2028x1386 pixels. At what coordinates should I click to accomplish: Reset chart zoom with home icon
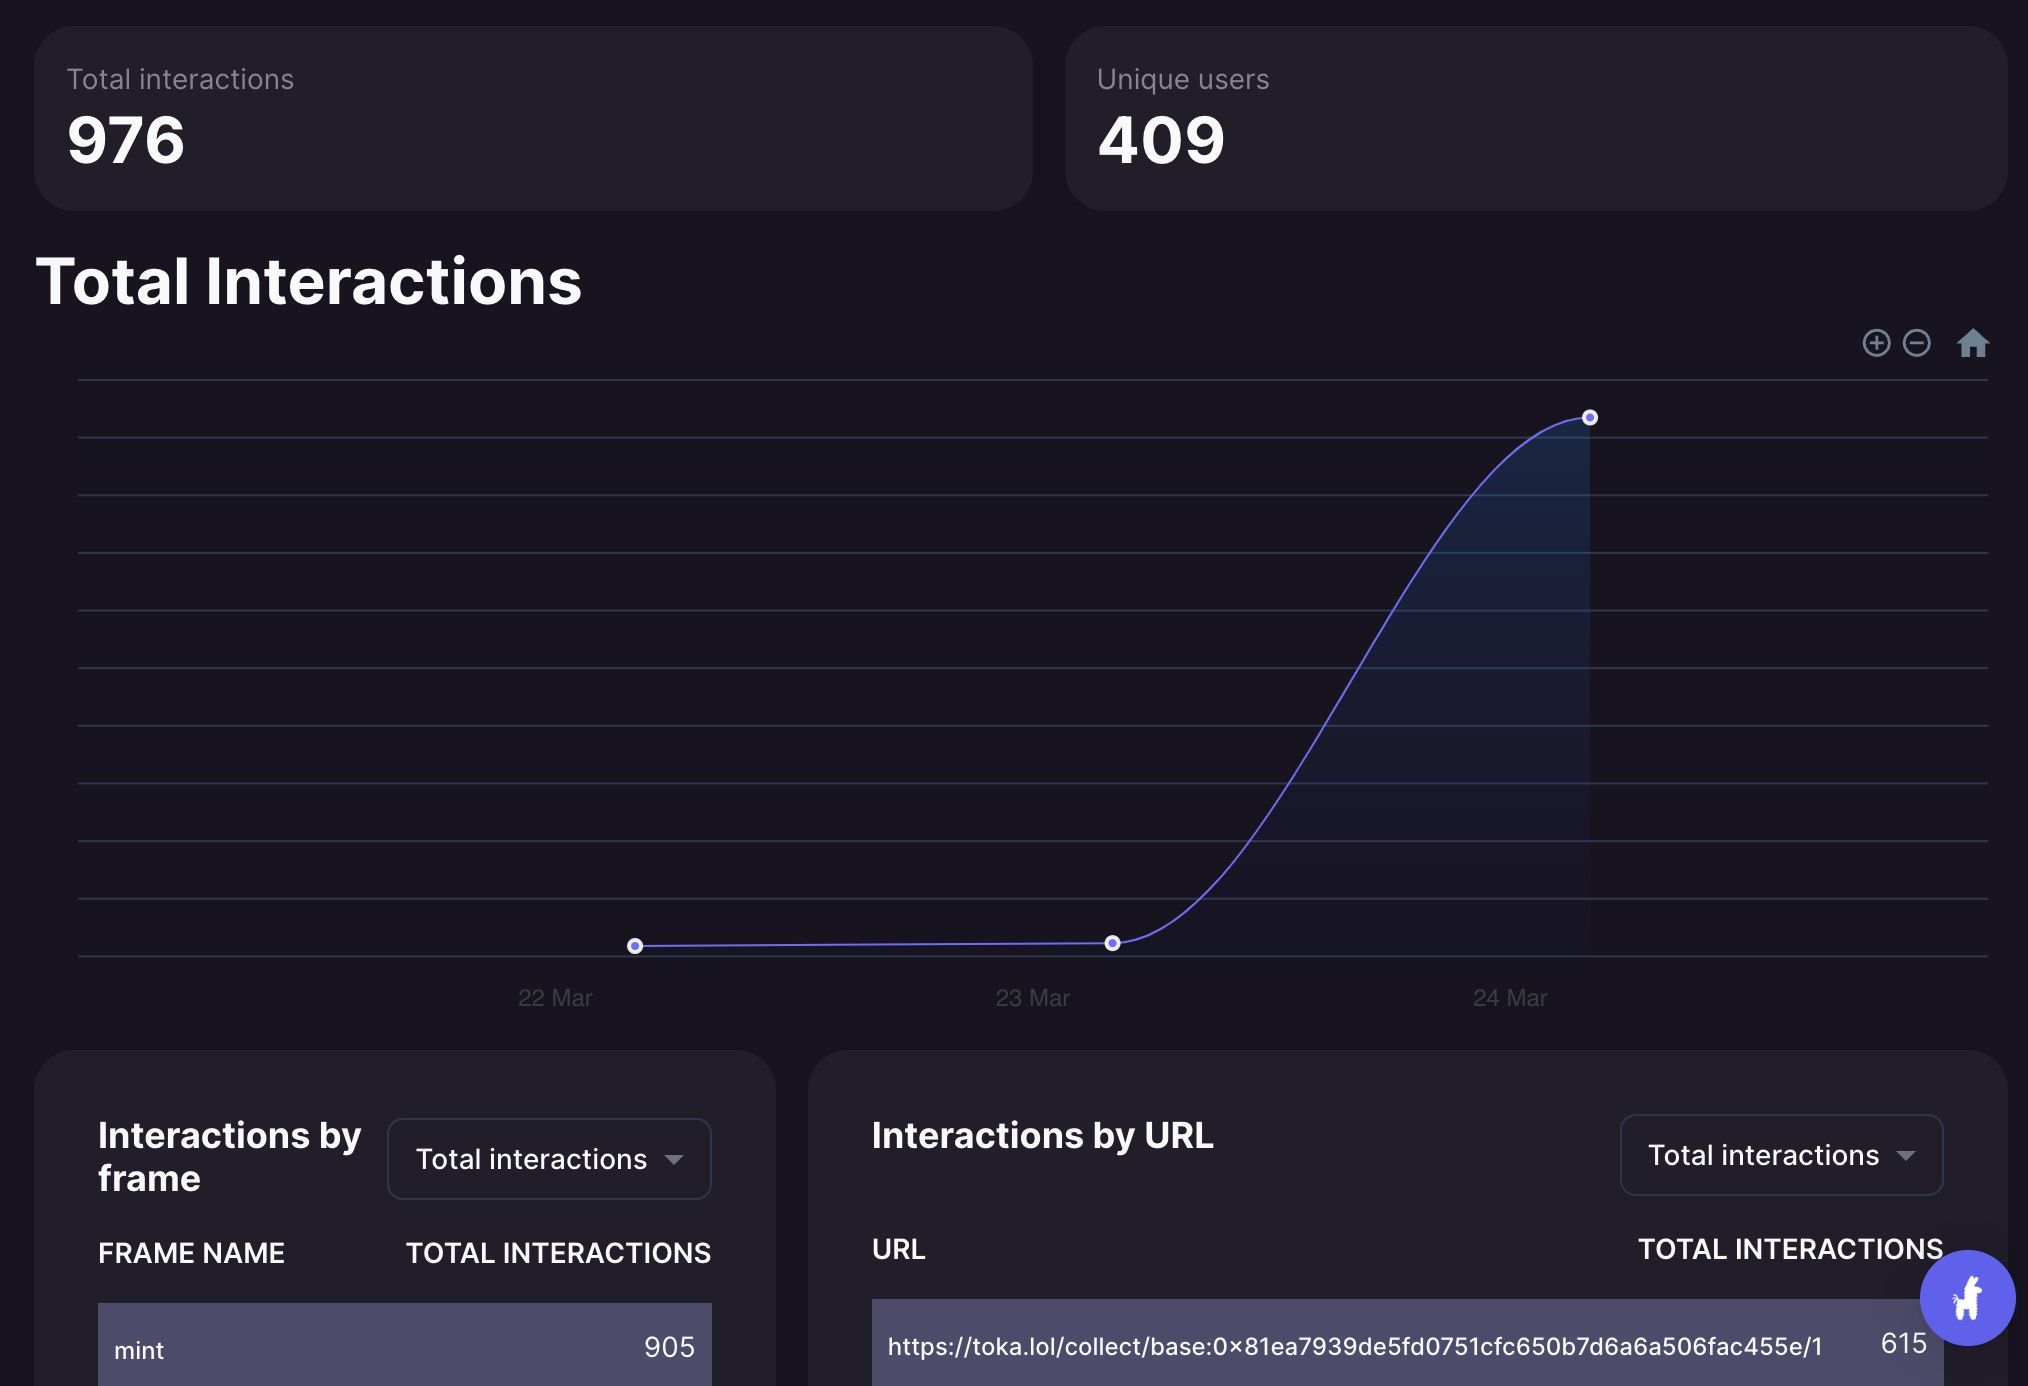[x=1972, y=343]
